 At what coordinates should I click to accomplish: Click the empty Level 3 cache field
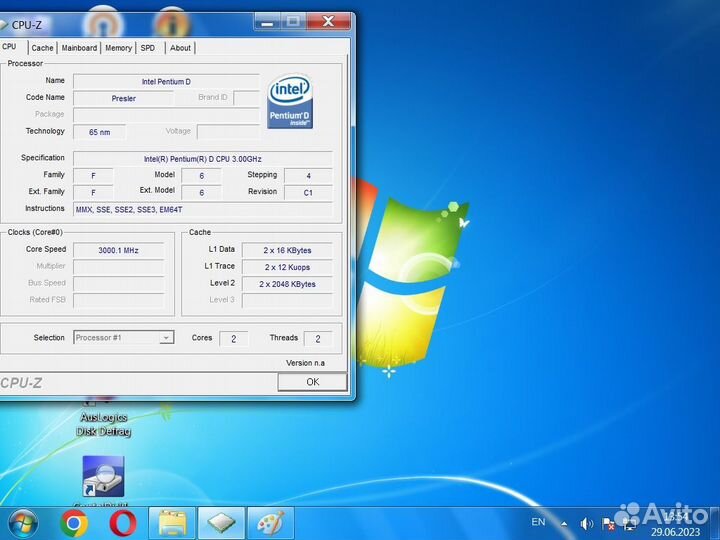pyautogui.click(x=287, y=301)
